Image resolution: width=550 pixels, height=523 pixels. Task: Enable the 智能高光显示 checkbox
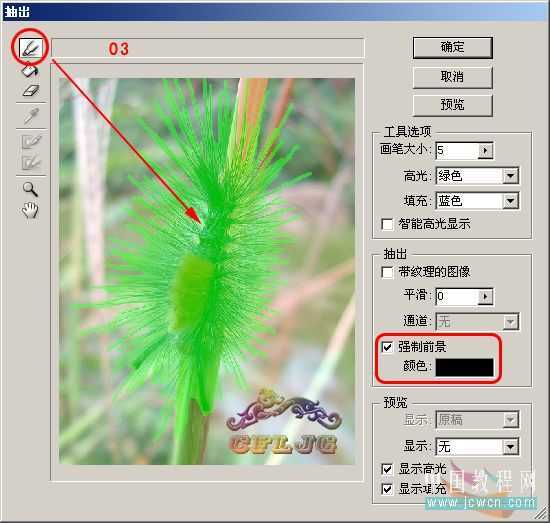[387, 224]
